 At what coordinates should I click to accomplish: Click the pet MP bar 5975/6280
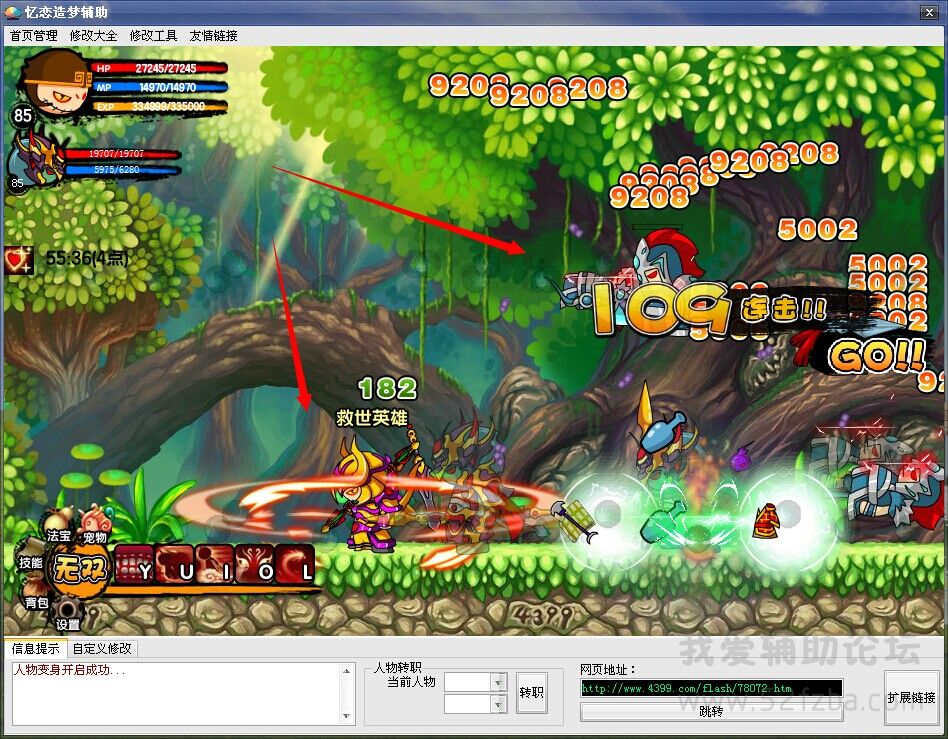tap(122, 170)
